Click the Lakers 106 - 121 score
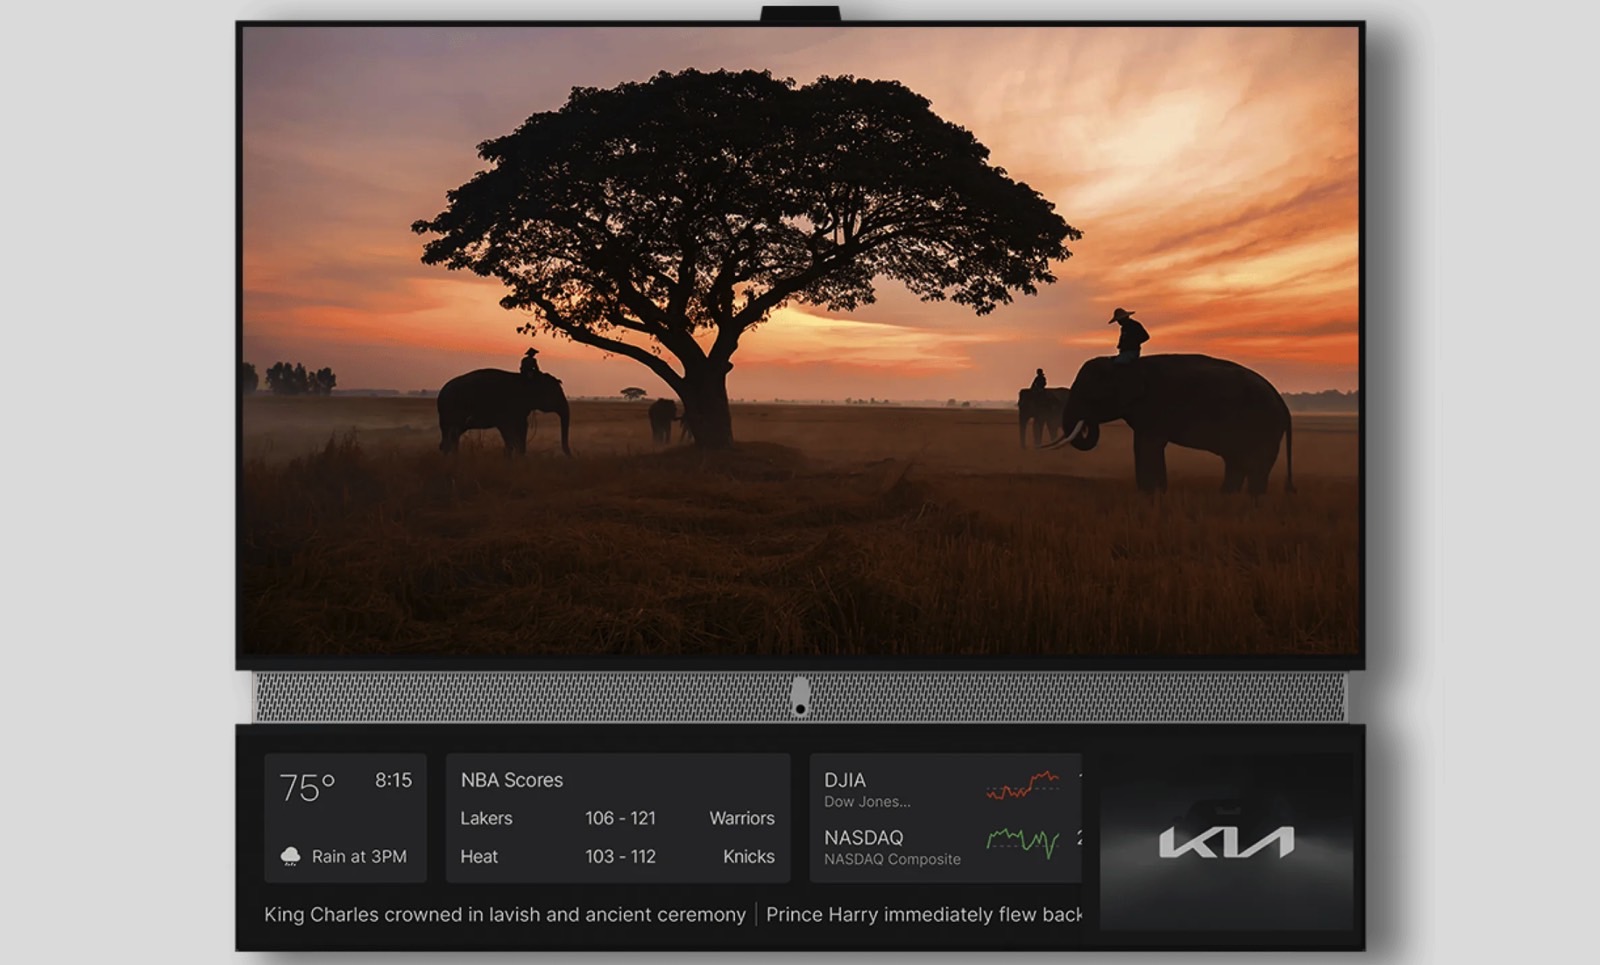Screen dimensions: 1600x965 (x=620, y=818)
